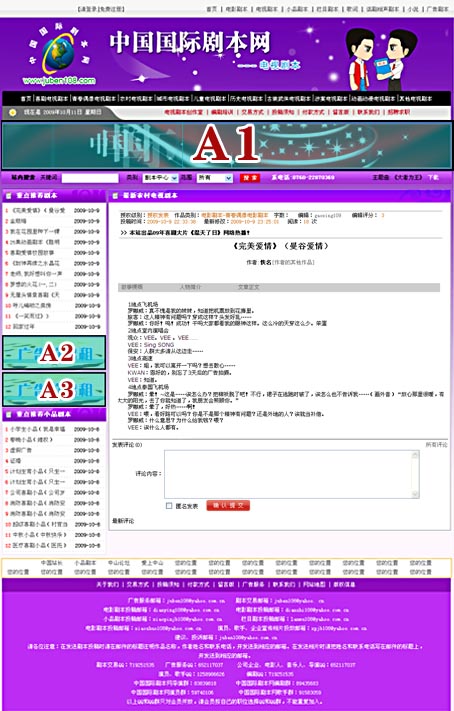The height and width of the screenshot is (711, 454).
Task: Click inside the 评论内容 comment text area
Action: pos(288,474)
